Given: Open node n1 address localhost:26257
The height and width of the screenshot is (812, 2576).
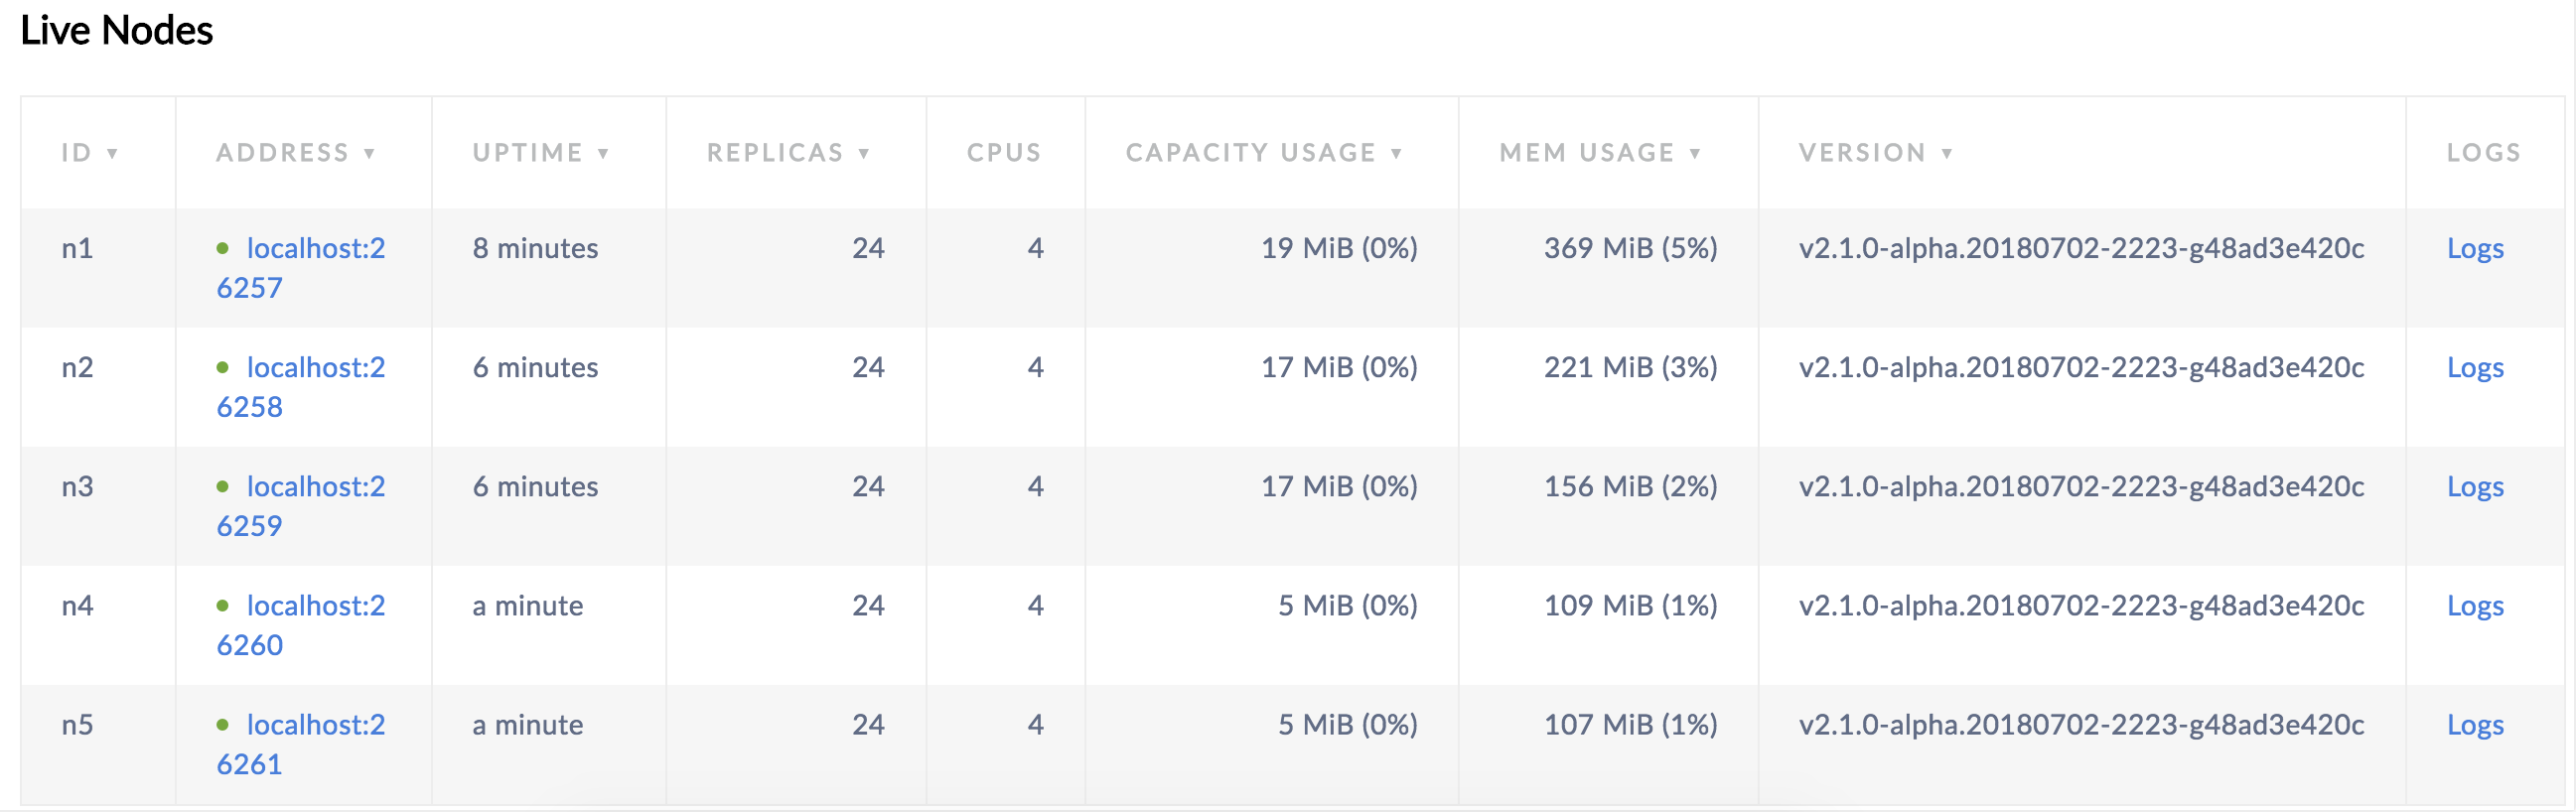Looking at the screenshot, I should pos(314,248).
